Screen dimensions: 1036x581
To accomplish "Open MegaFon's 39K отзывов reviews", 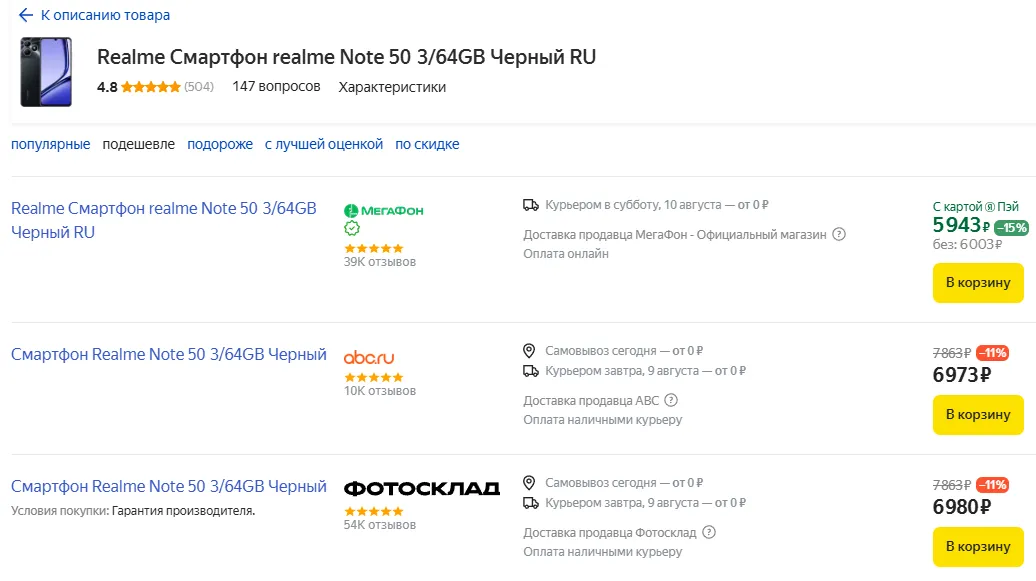I will 380,262.
